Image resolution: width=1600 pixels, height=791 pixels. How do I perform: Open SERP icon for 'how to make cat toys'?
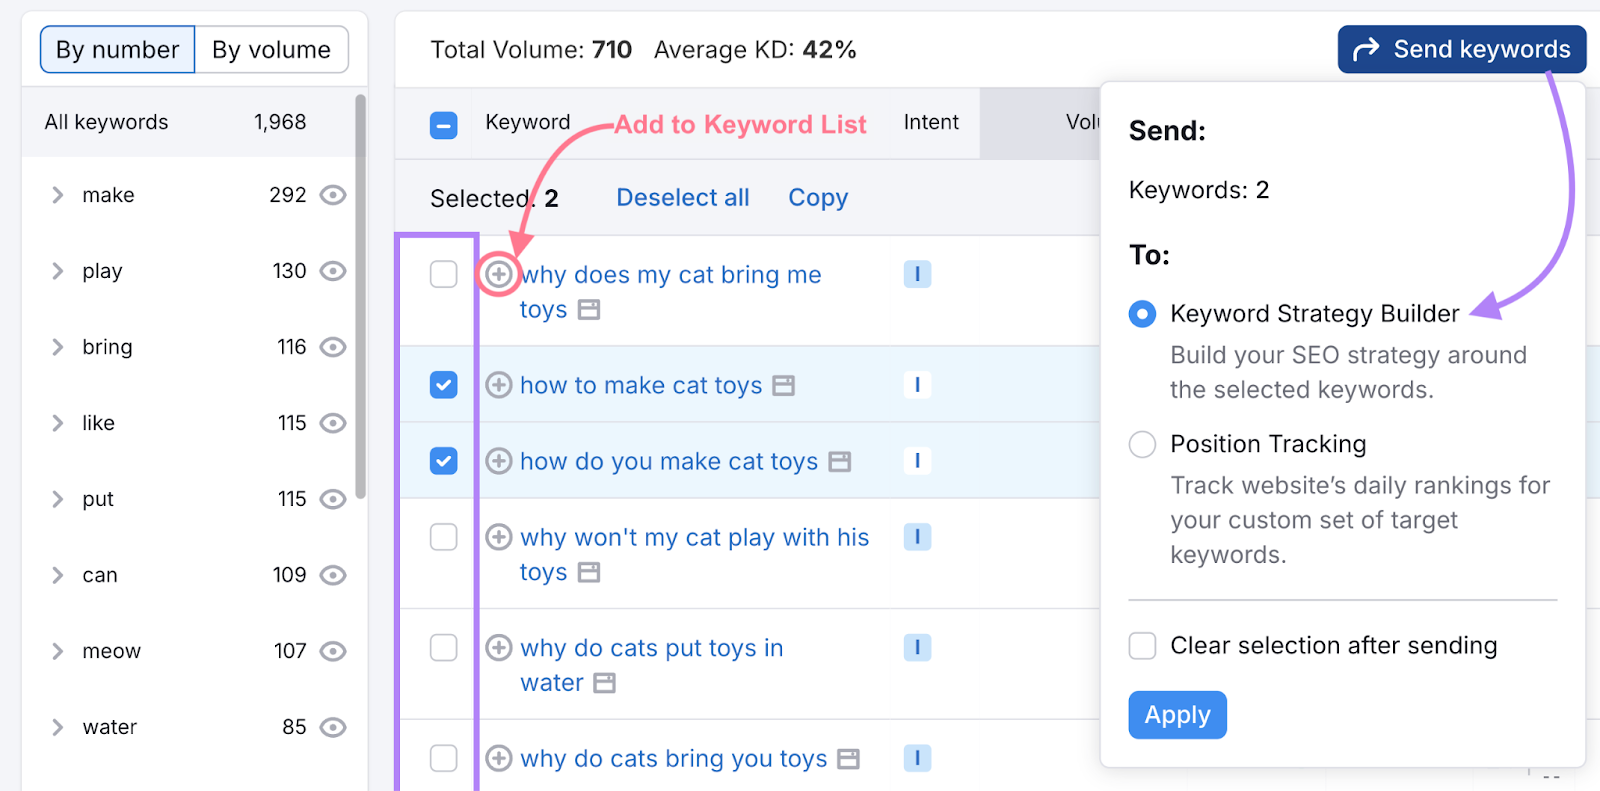(x=784, y=385)
